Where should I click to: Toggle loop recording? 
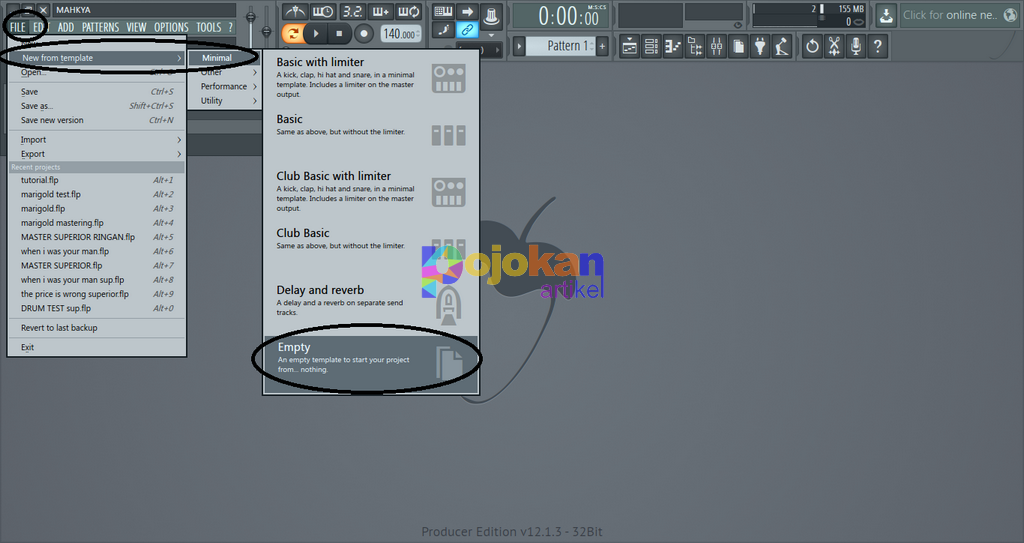409,12
